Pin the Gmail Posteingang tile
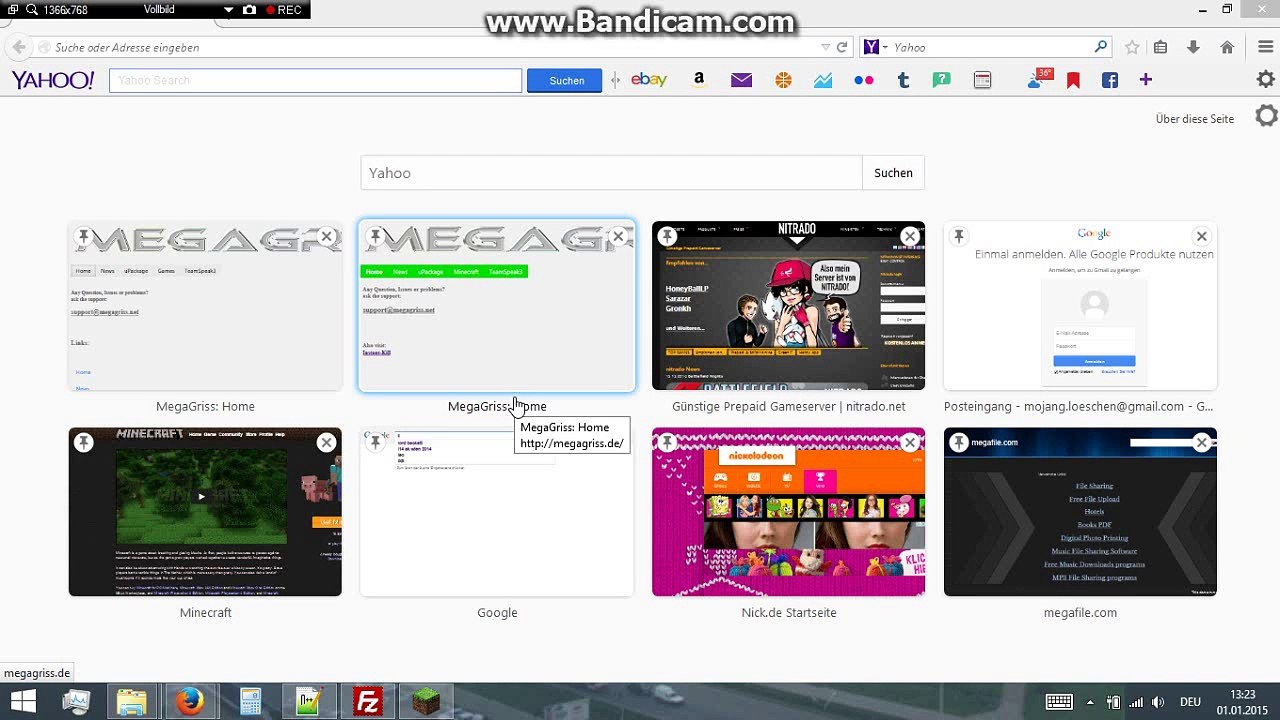The height and width of the screenshot is (720, 1280). [958, 237]
